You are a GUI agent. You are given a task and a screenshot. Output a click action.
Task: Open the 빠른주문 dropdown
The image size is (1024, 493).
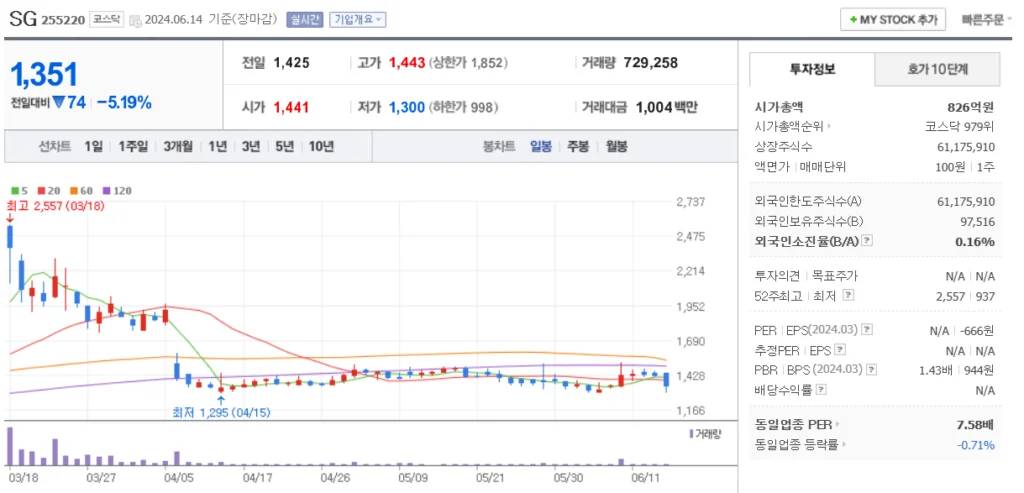click(x=987, y=20)
